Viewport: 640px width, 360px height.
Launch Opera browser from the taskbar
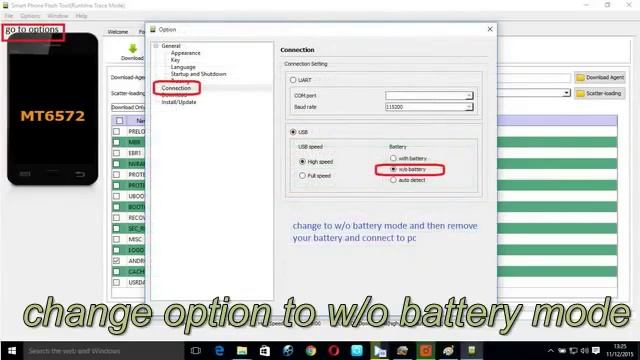tap(333, 351)
